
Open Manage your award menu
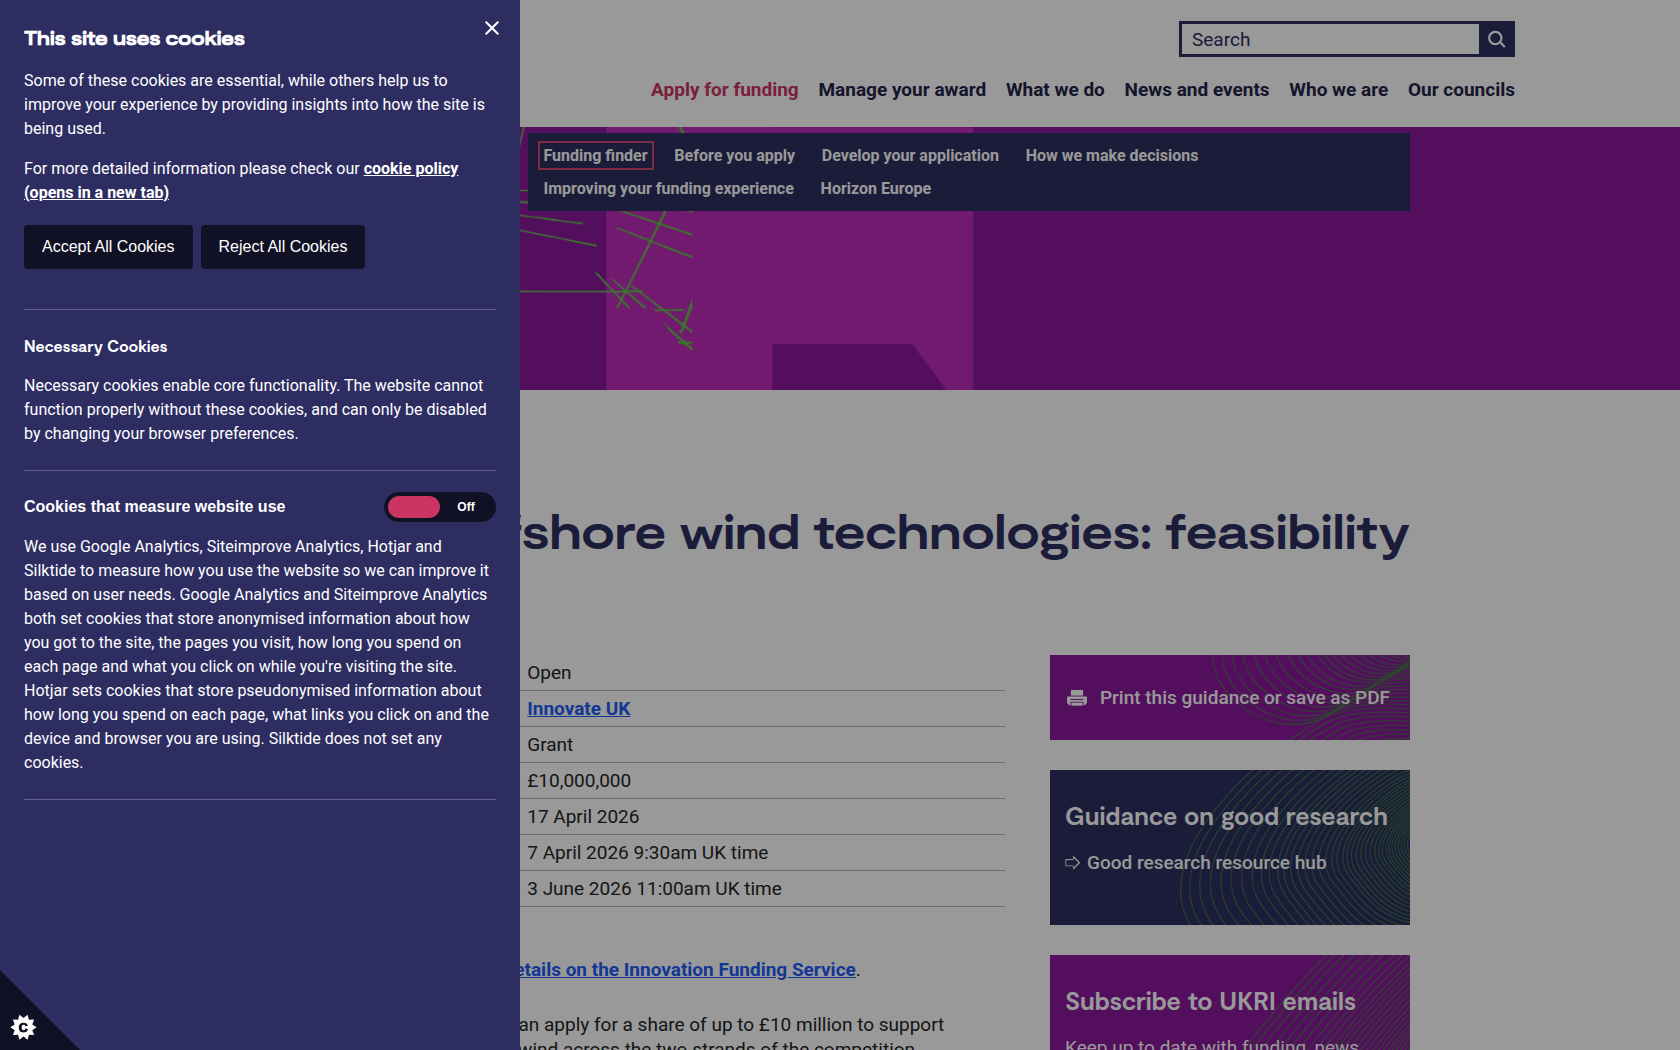click(x=901, y=90)
